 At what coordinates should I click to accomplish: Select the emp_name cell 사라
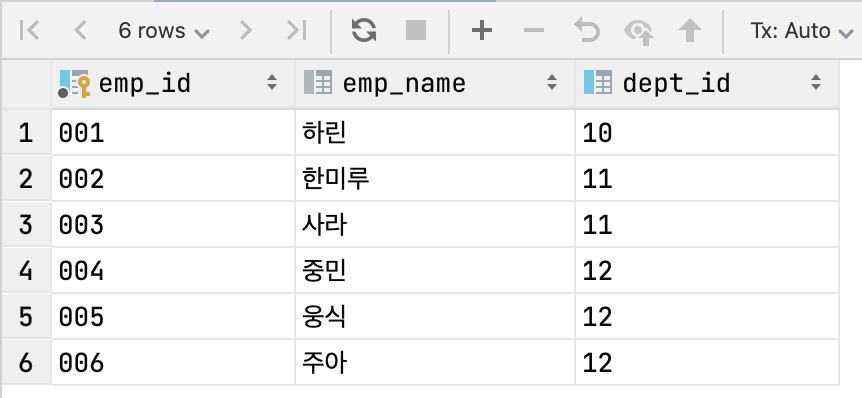[x=435, y=225]
